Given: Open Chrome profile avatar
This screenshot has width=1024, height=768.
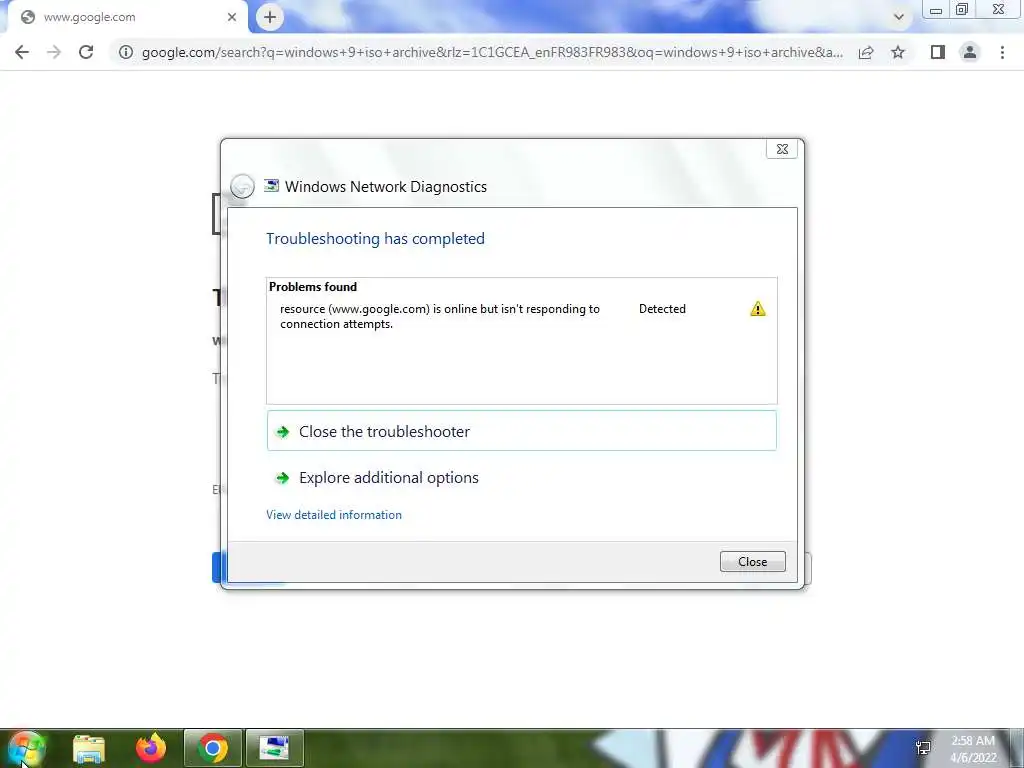Looking at the screenshot, I should 970,52.
